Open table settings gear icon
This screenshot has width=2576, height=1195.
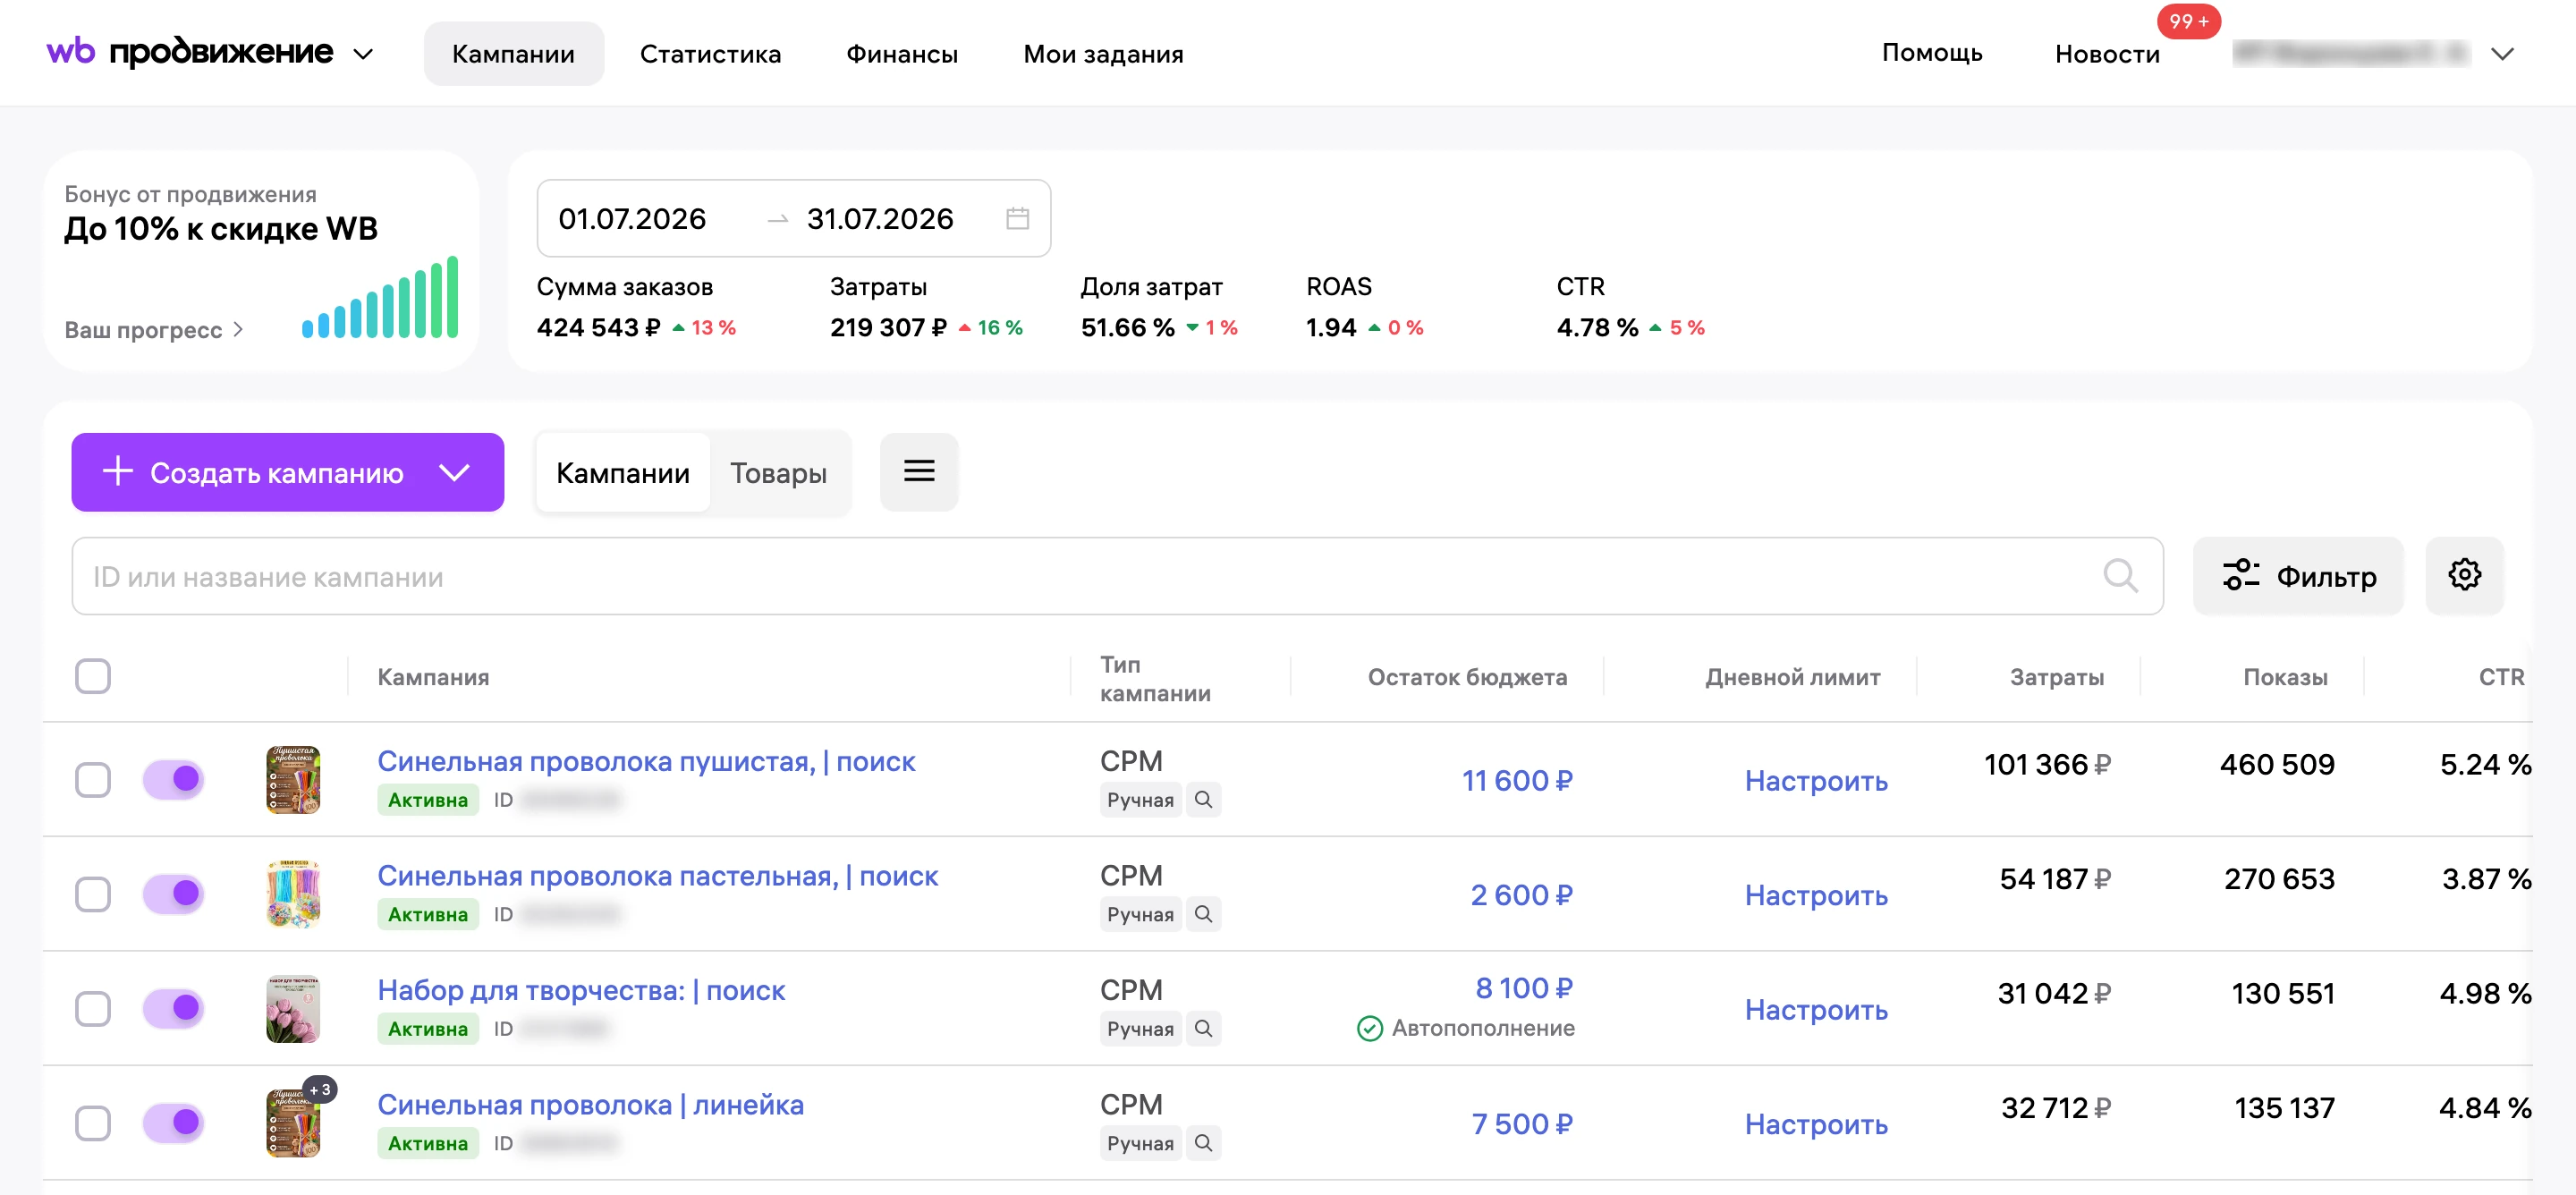click(2464, 575)
